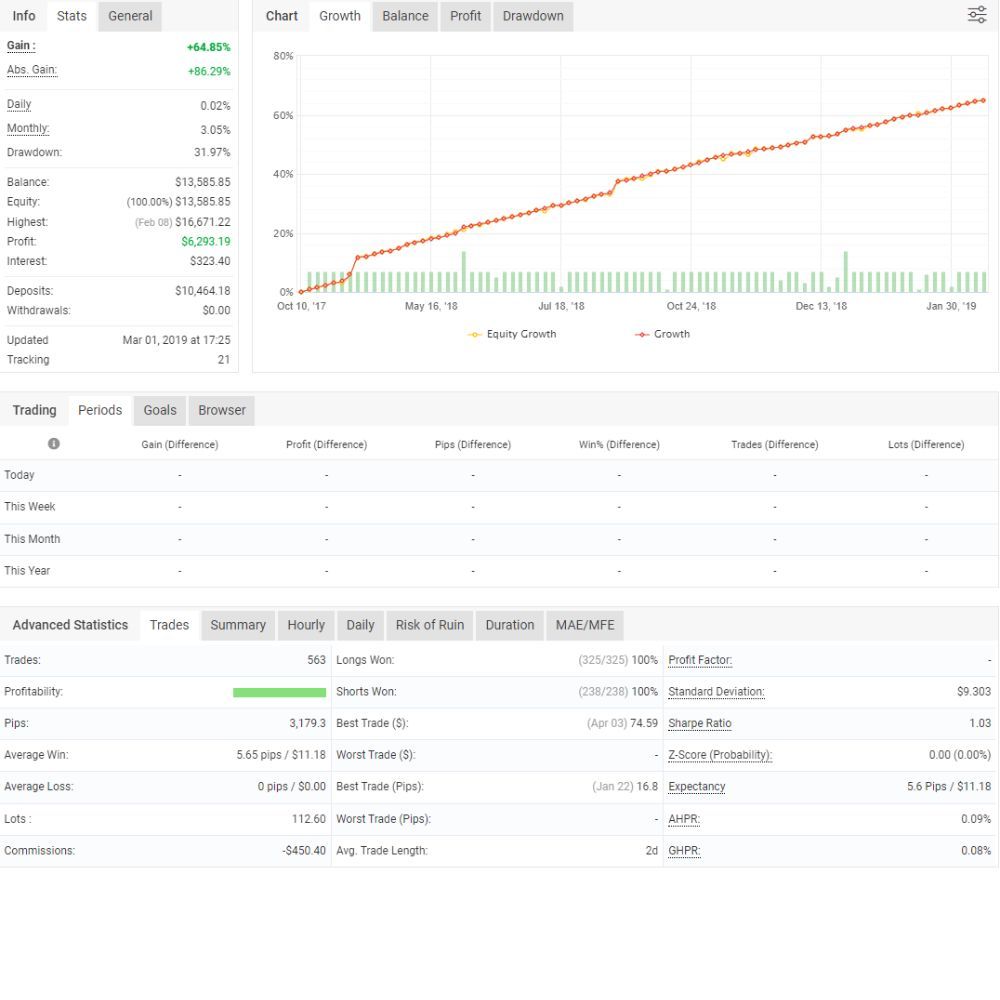The height and width of the screenshot is (1000, 1000).
Task: Click the Z-Score (Probability) label
Action: [x=720, y=755]
